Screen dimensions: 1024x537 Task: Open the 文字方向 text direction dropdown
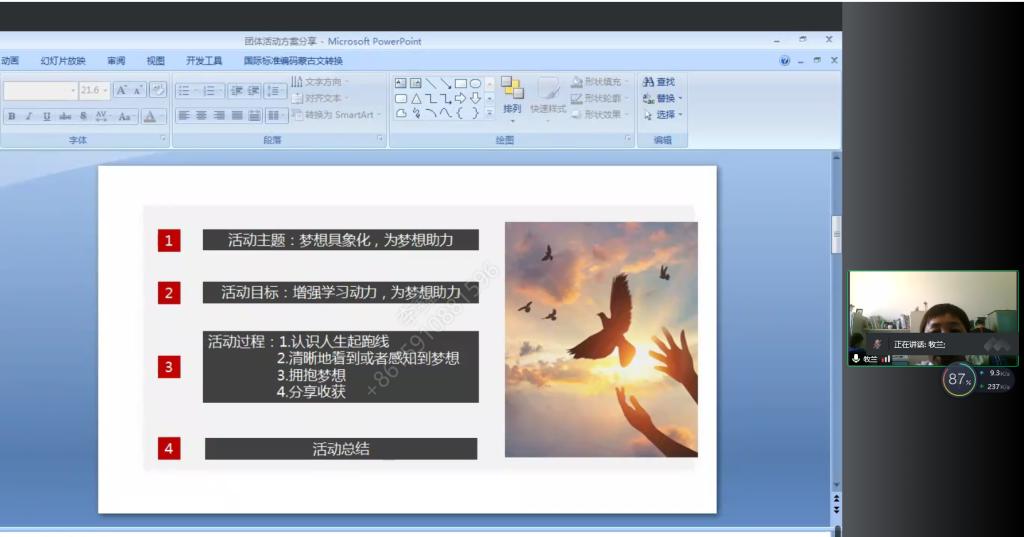click(319, 82)
